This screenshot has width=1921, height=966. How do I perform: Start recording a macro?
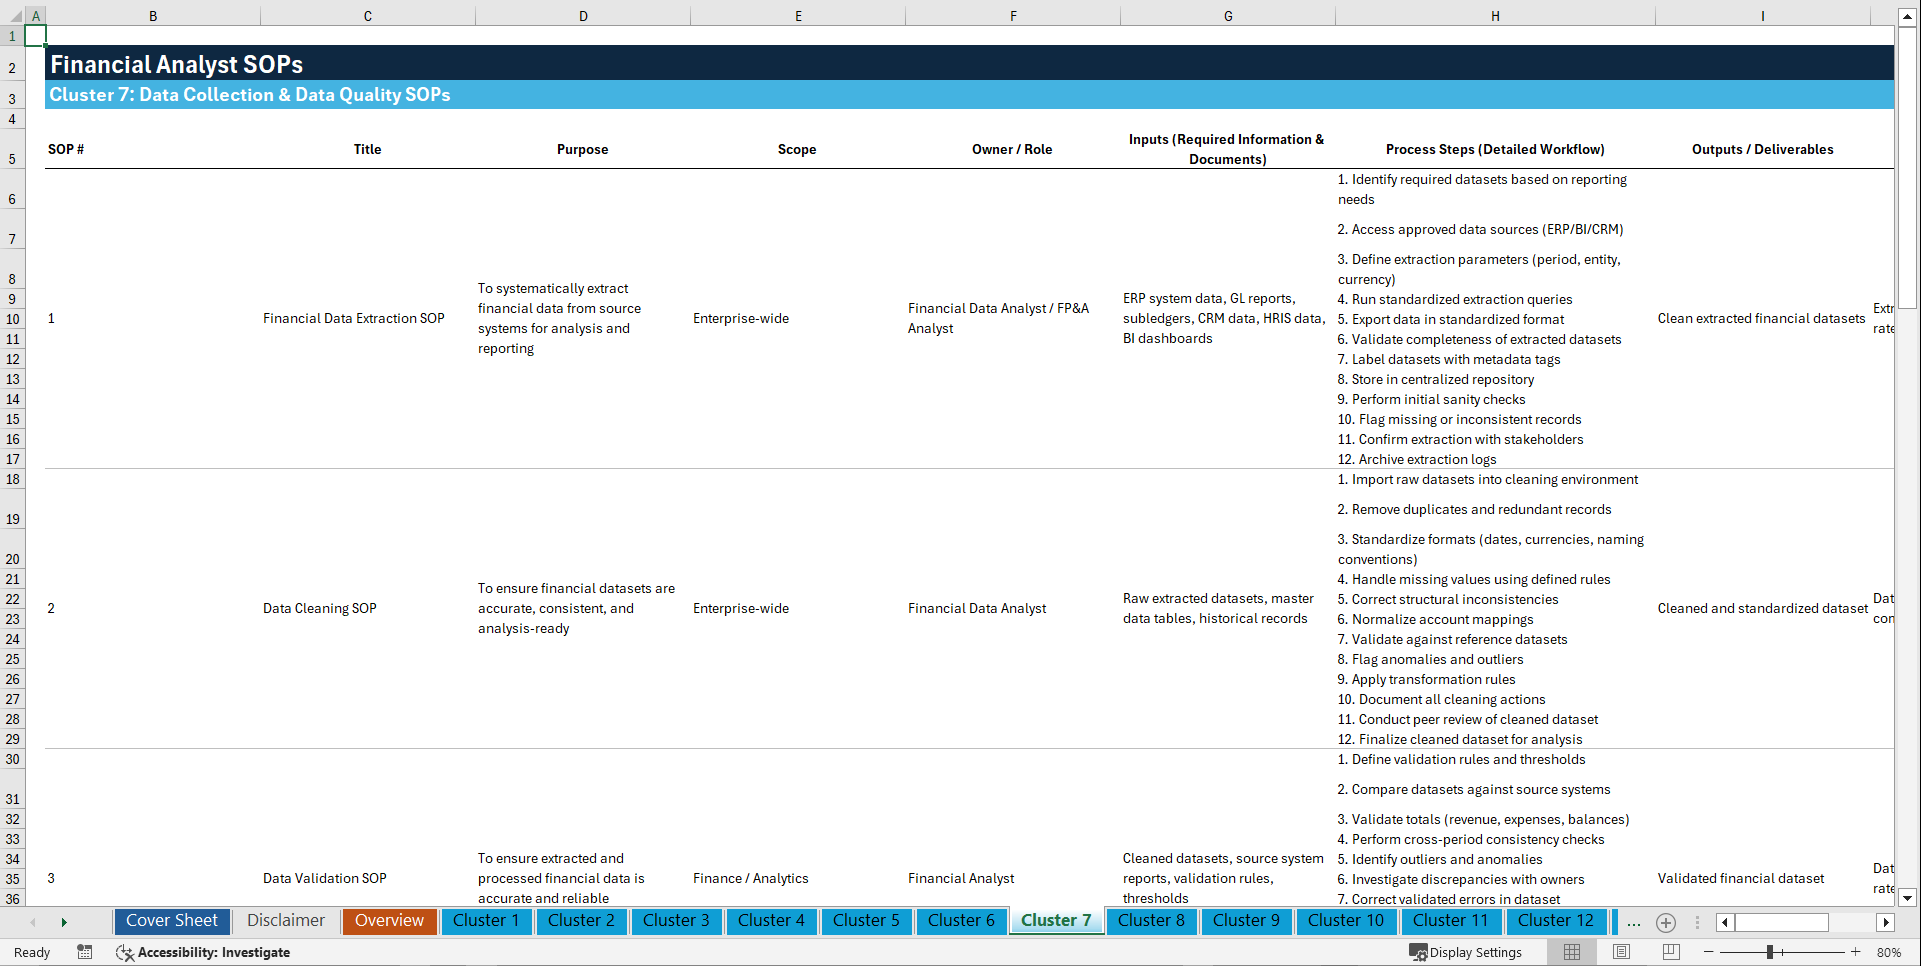(85, 952)
